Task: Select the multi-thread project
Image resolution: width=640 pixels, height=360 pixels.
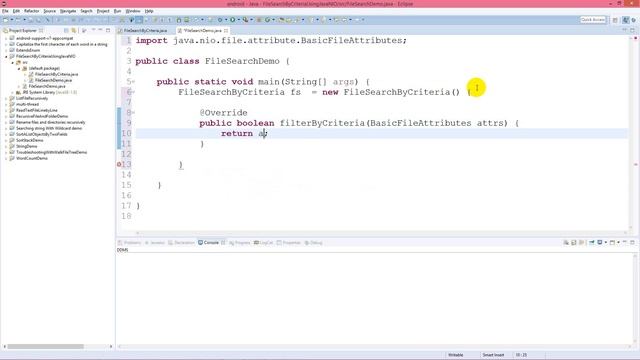Action: [27, 104]
